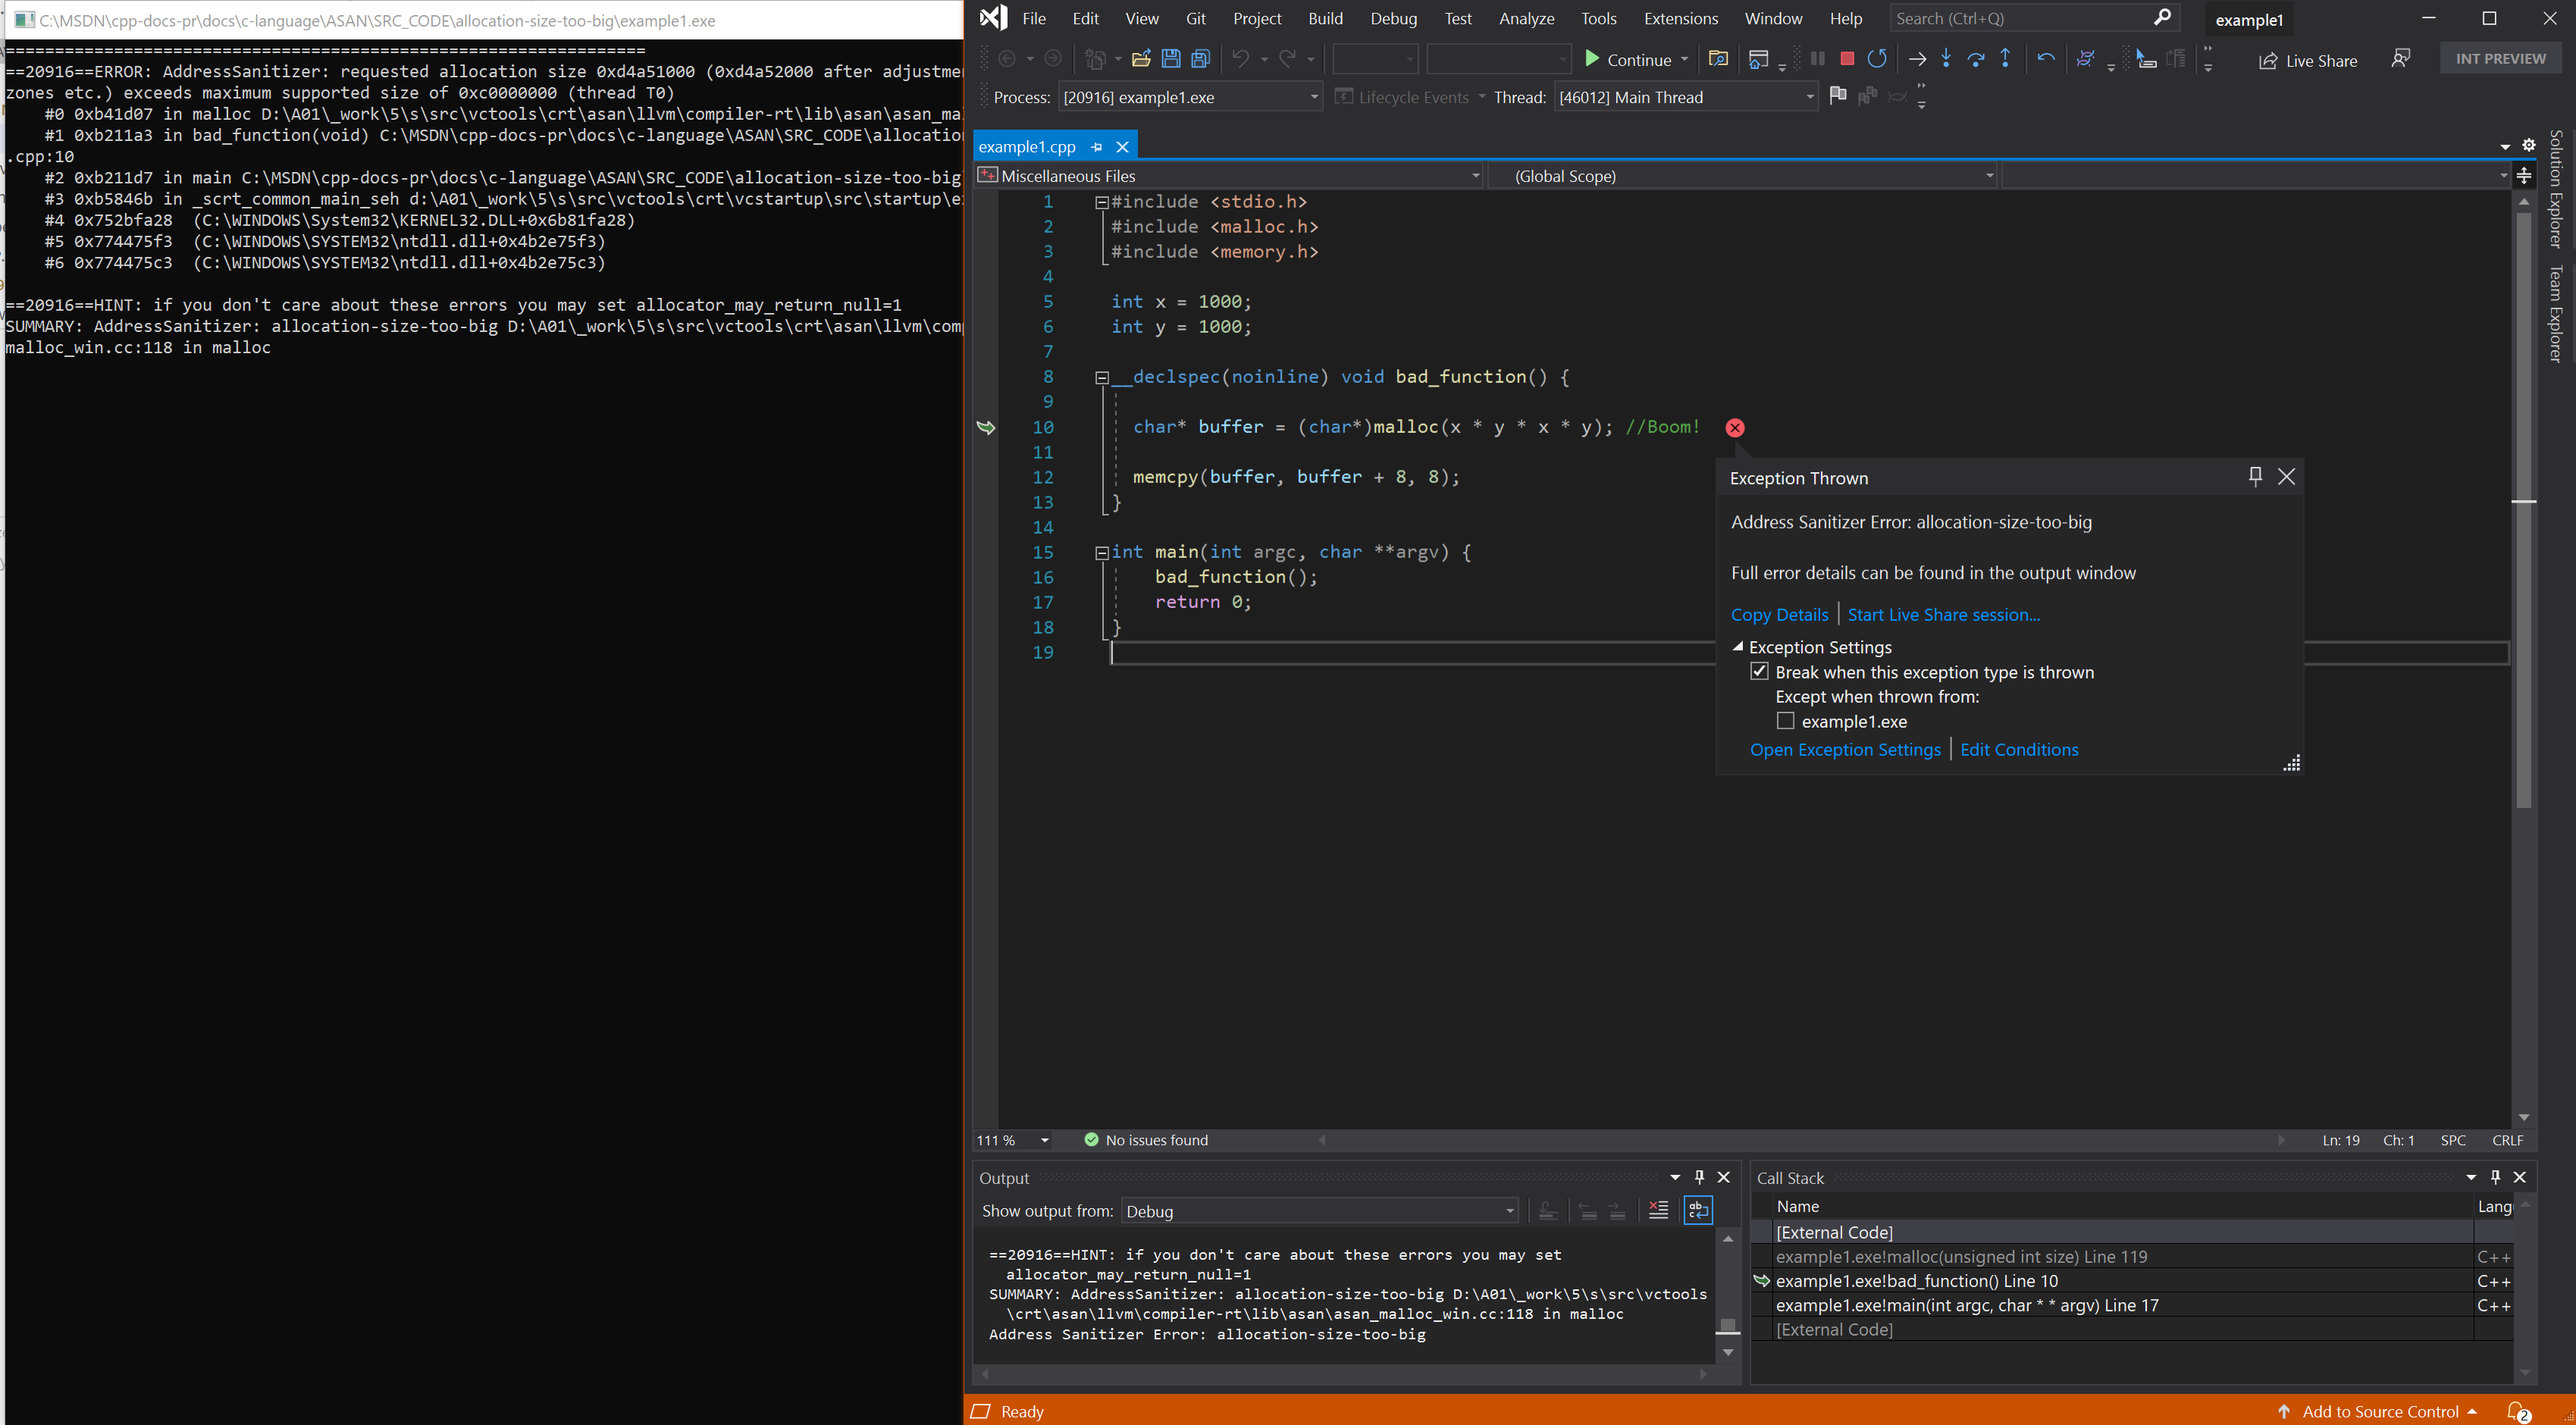This screenshot has height=1425, width=2576.
Task: Click Copy Details in exception dialog
Action: pyautogui.click(x=1779, y=614)
